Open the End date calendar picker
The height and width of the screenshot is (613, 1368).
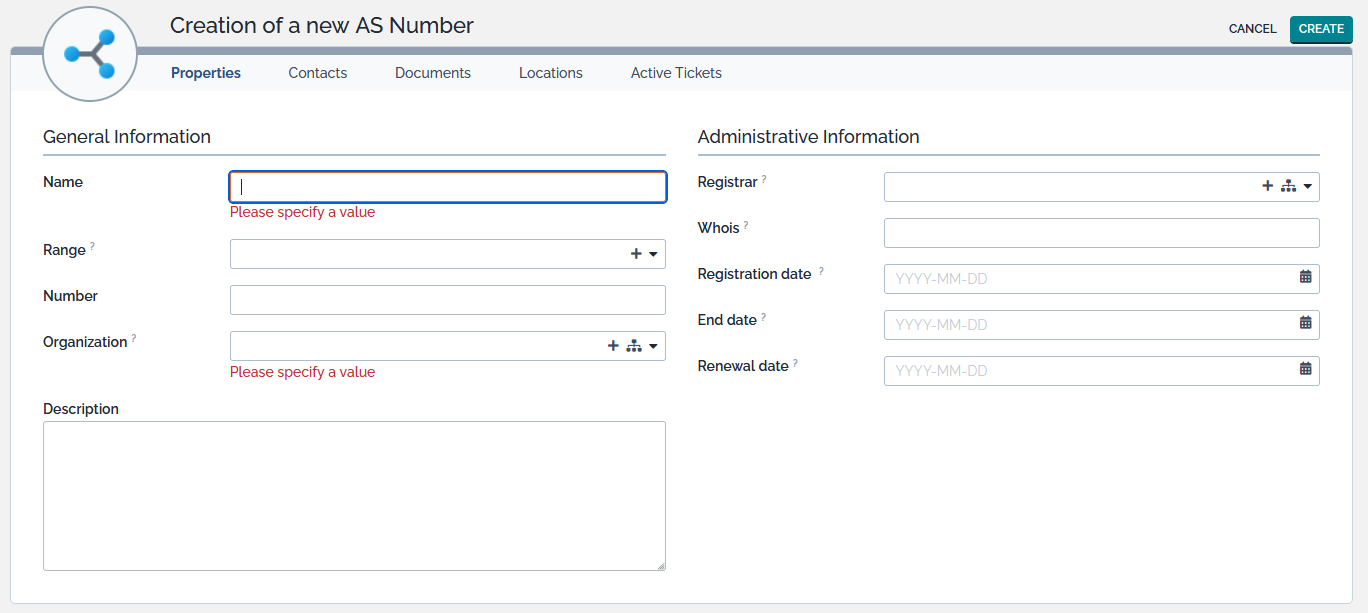[1305, 323]
